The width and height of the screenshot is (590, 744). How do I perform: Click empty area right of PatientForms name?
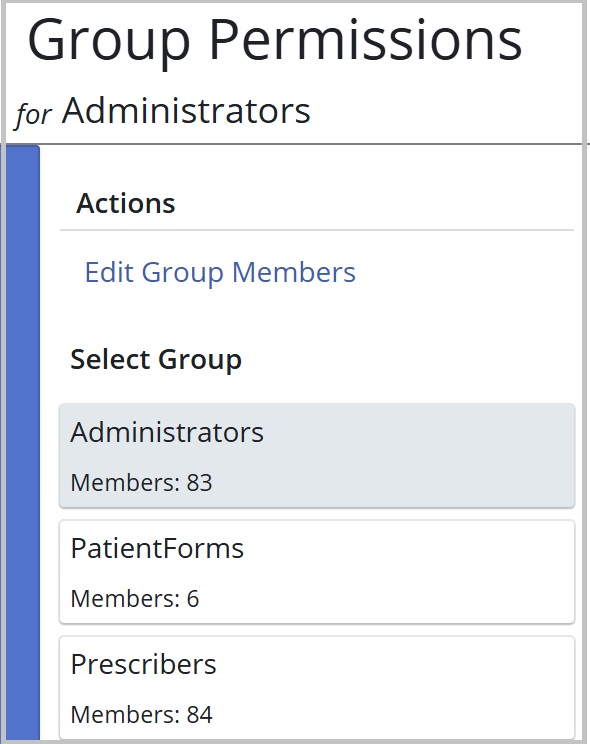coord(408,549)
